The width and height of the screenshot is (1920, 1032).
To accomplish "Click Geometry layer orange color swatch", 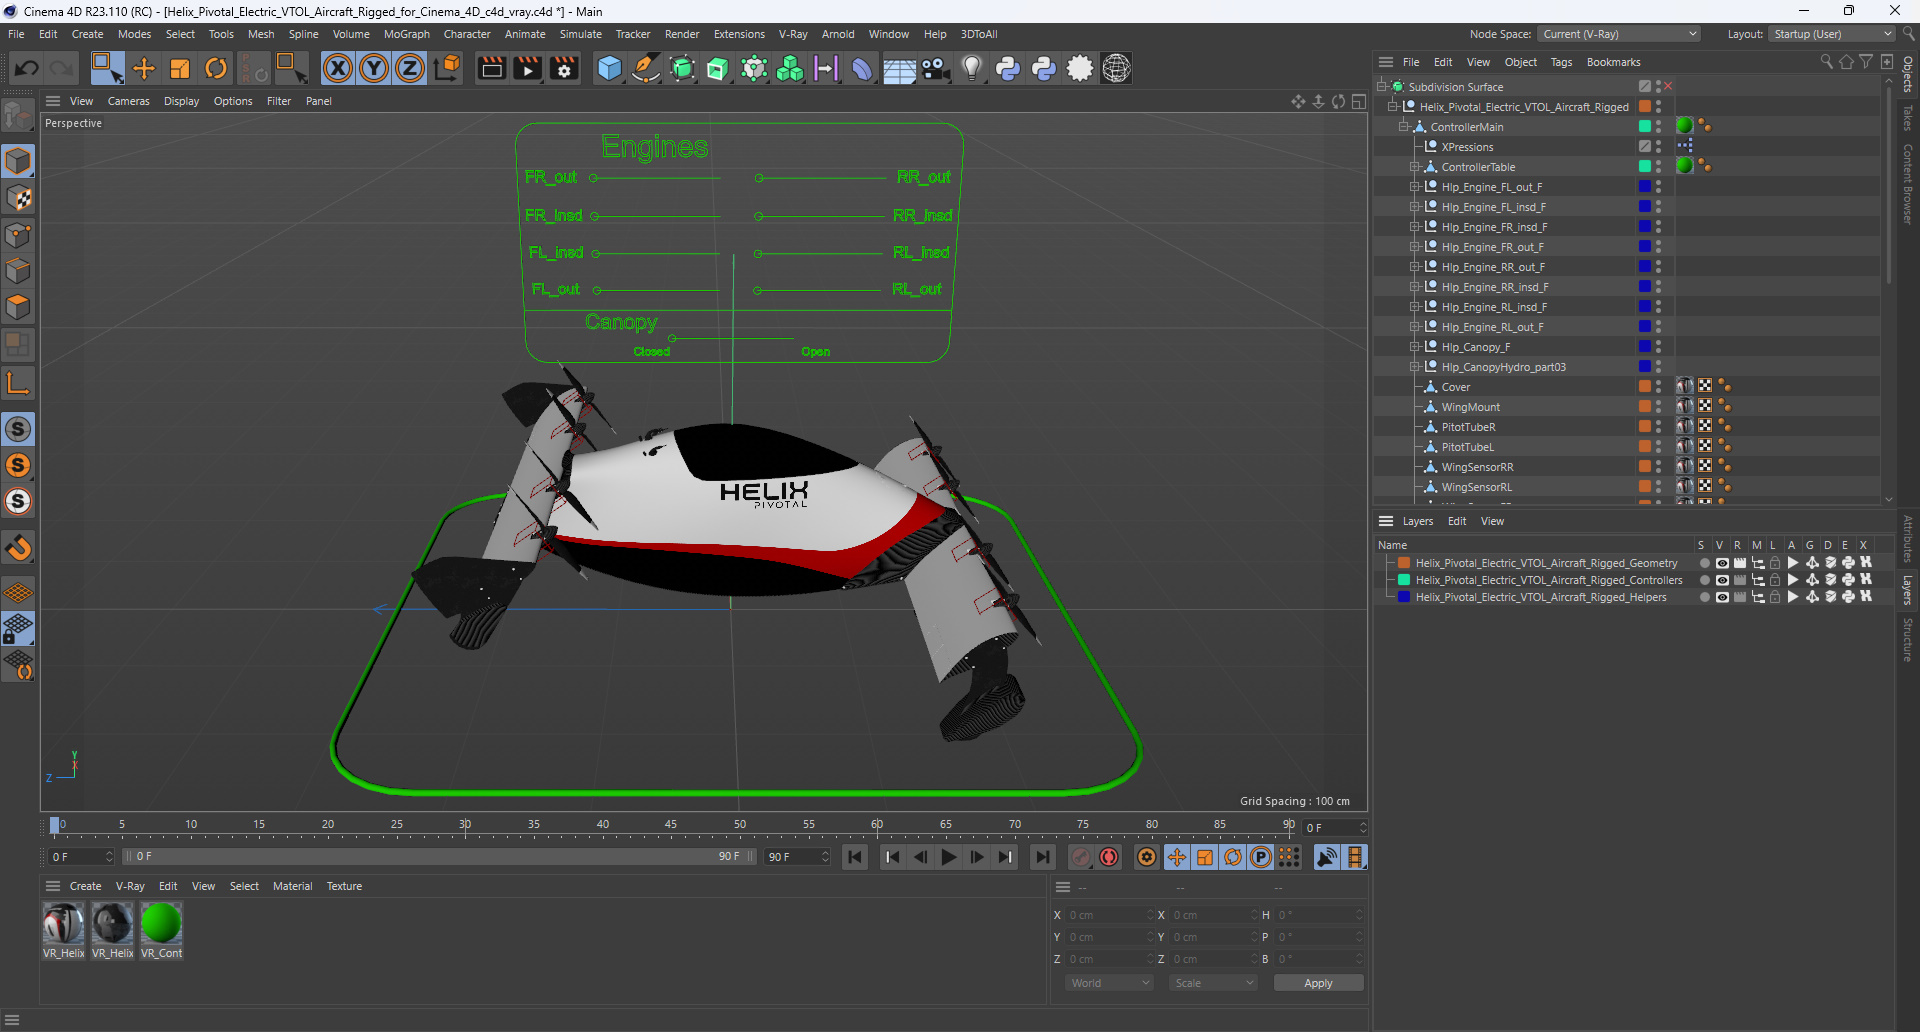I will 1404,563.
